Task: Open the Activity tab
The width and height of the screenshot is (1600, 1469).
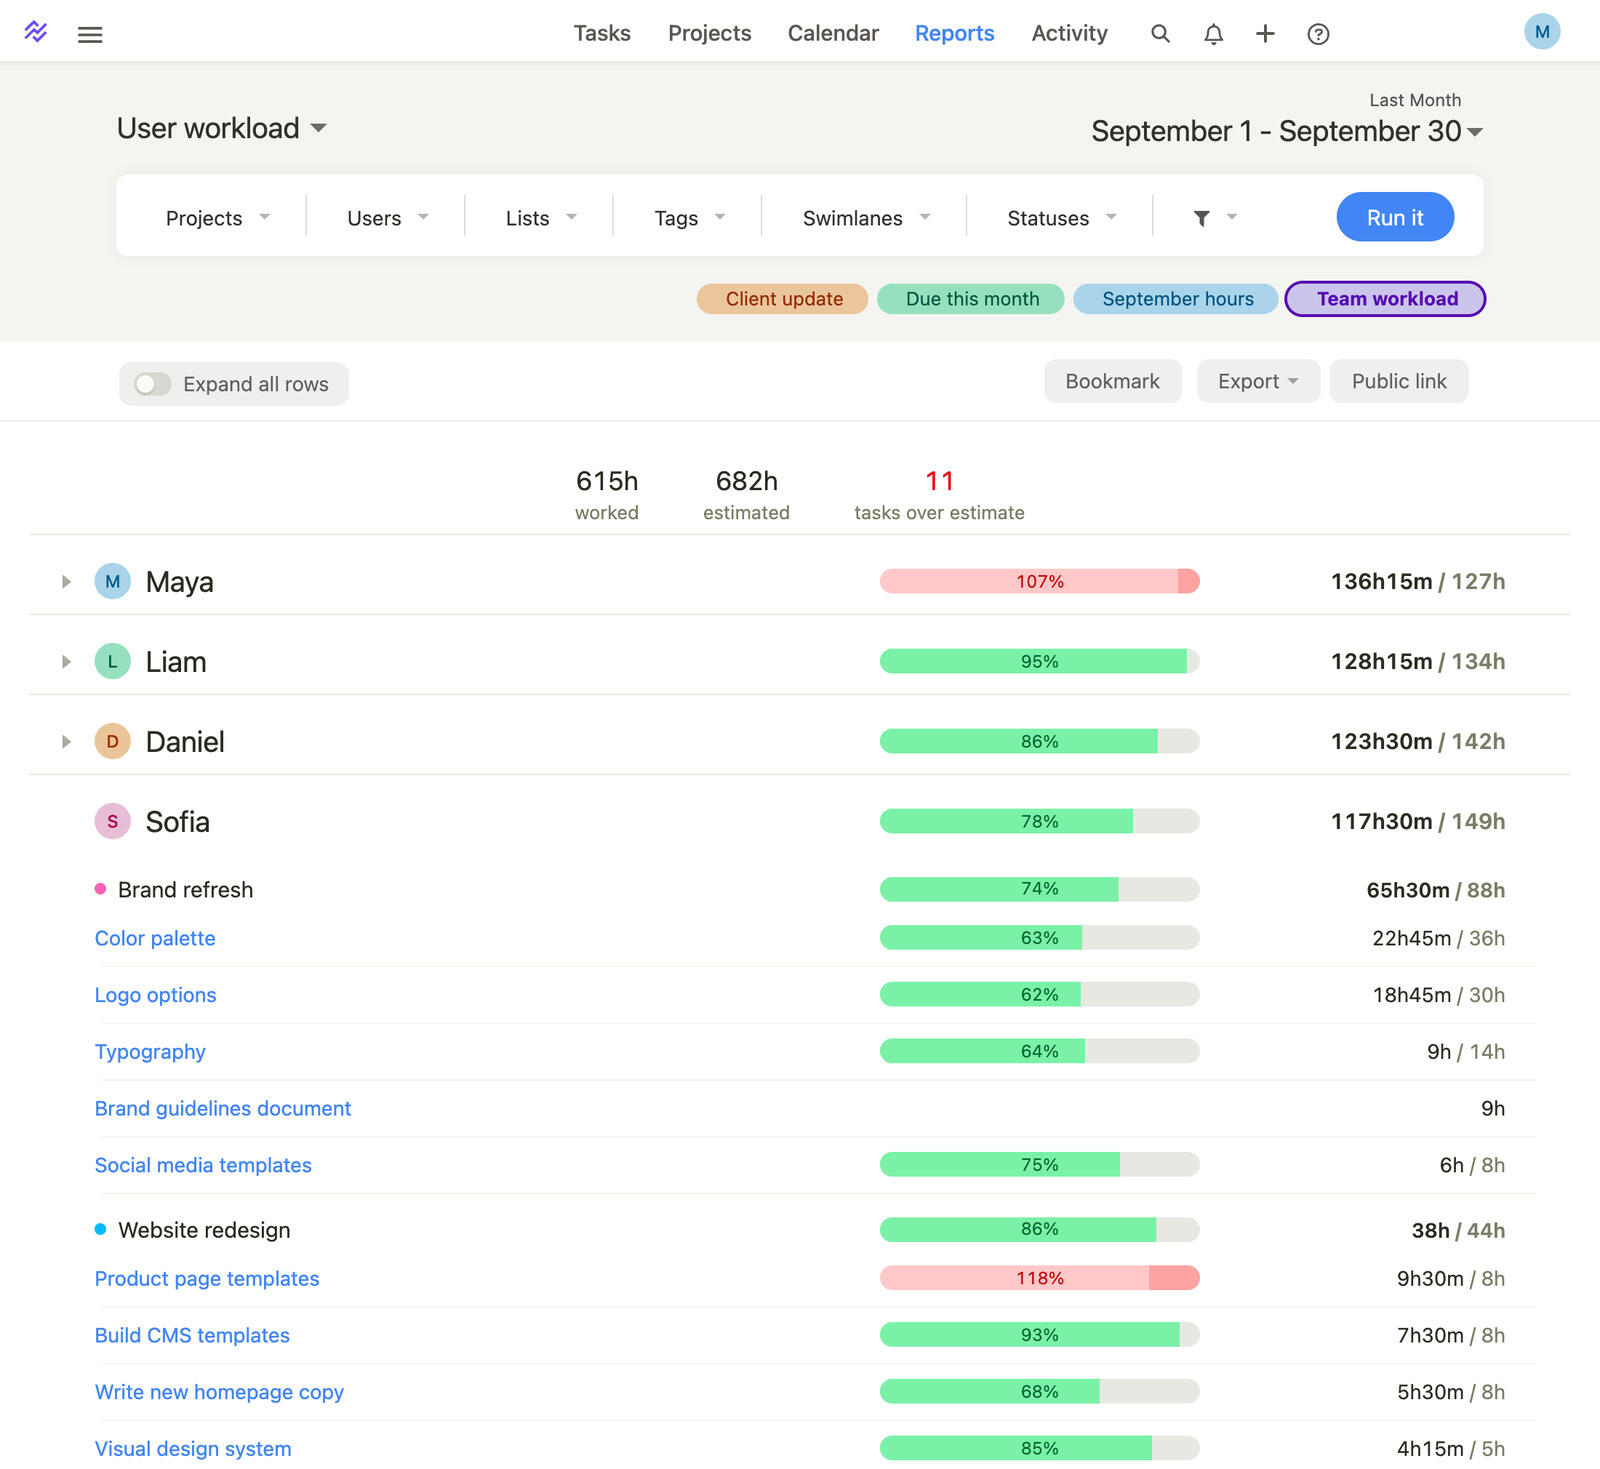Action: coord(1069,33)
